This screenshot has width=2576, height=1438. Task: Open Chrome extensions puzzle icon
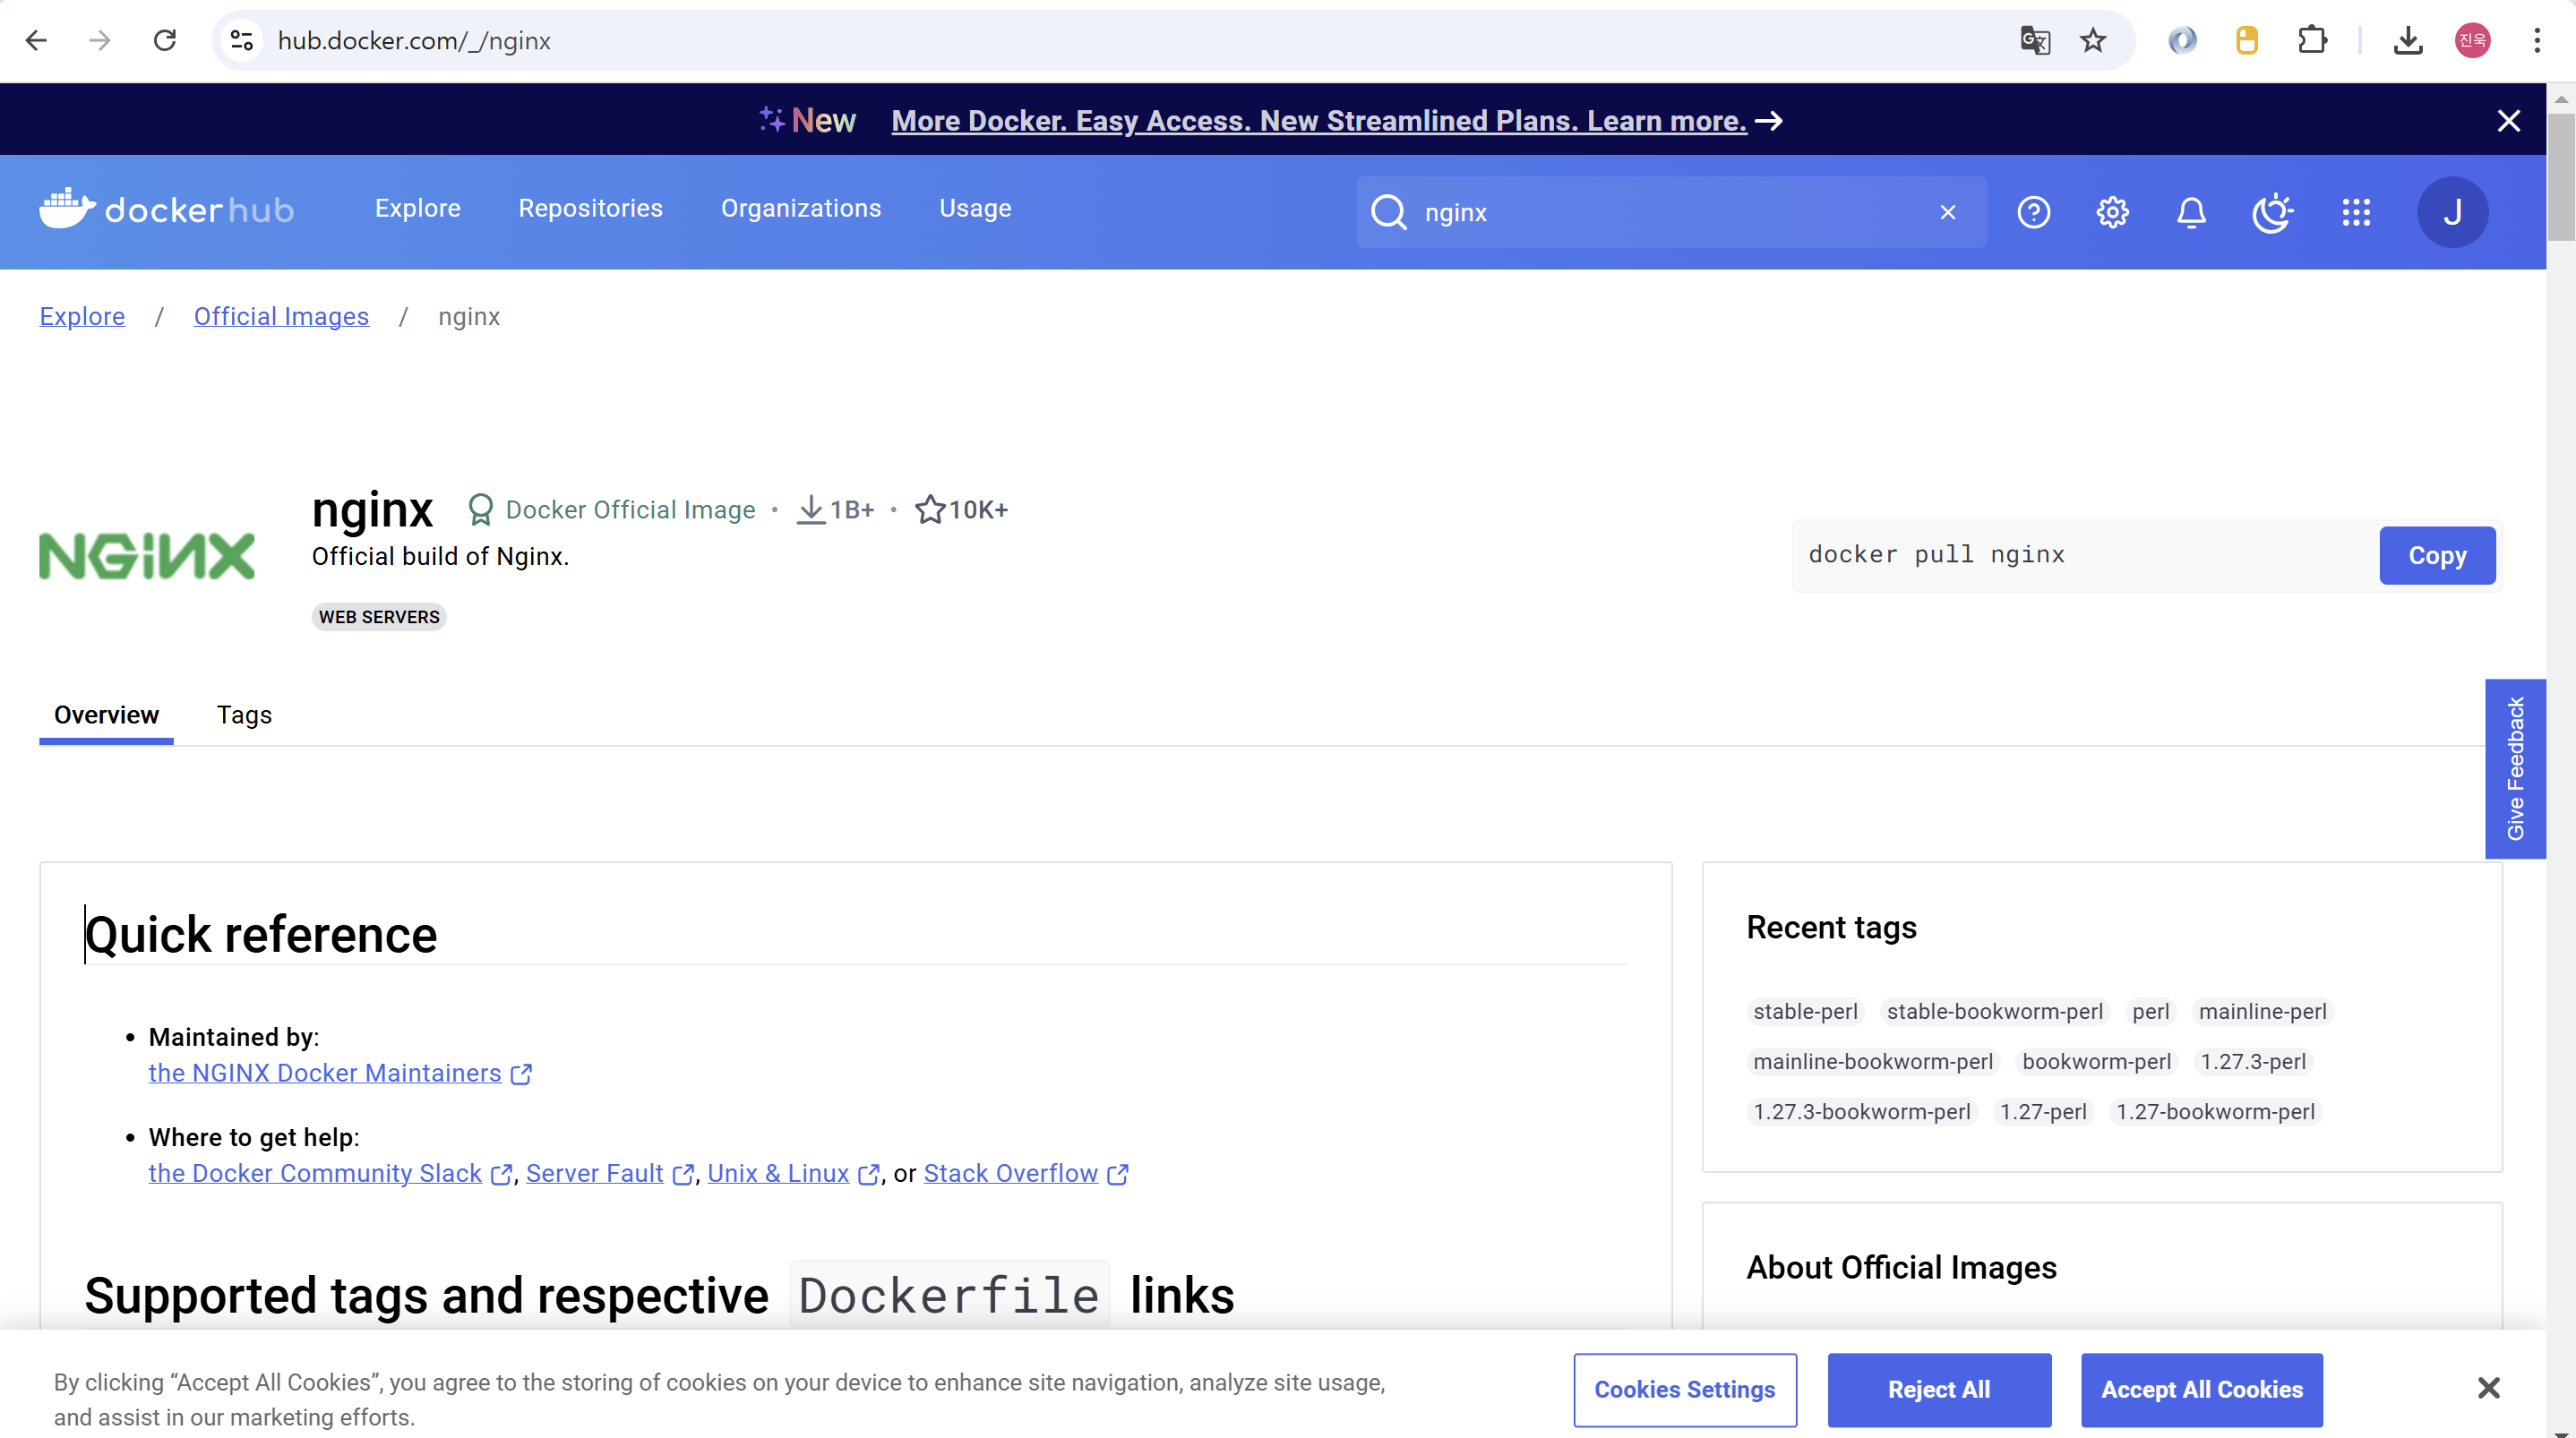[2312, 40]
